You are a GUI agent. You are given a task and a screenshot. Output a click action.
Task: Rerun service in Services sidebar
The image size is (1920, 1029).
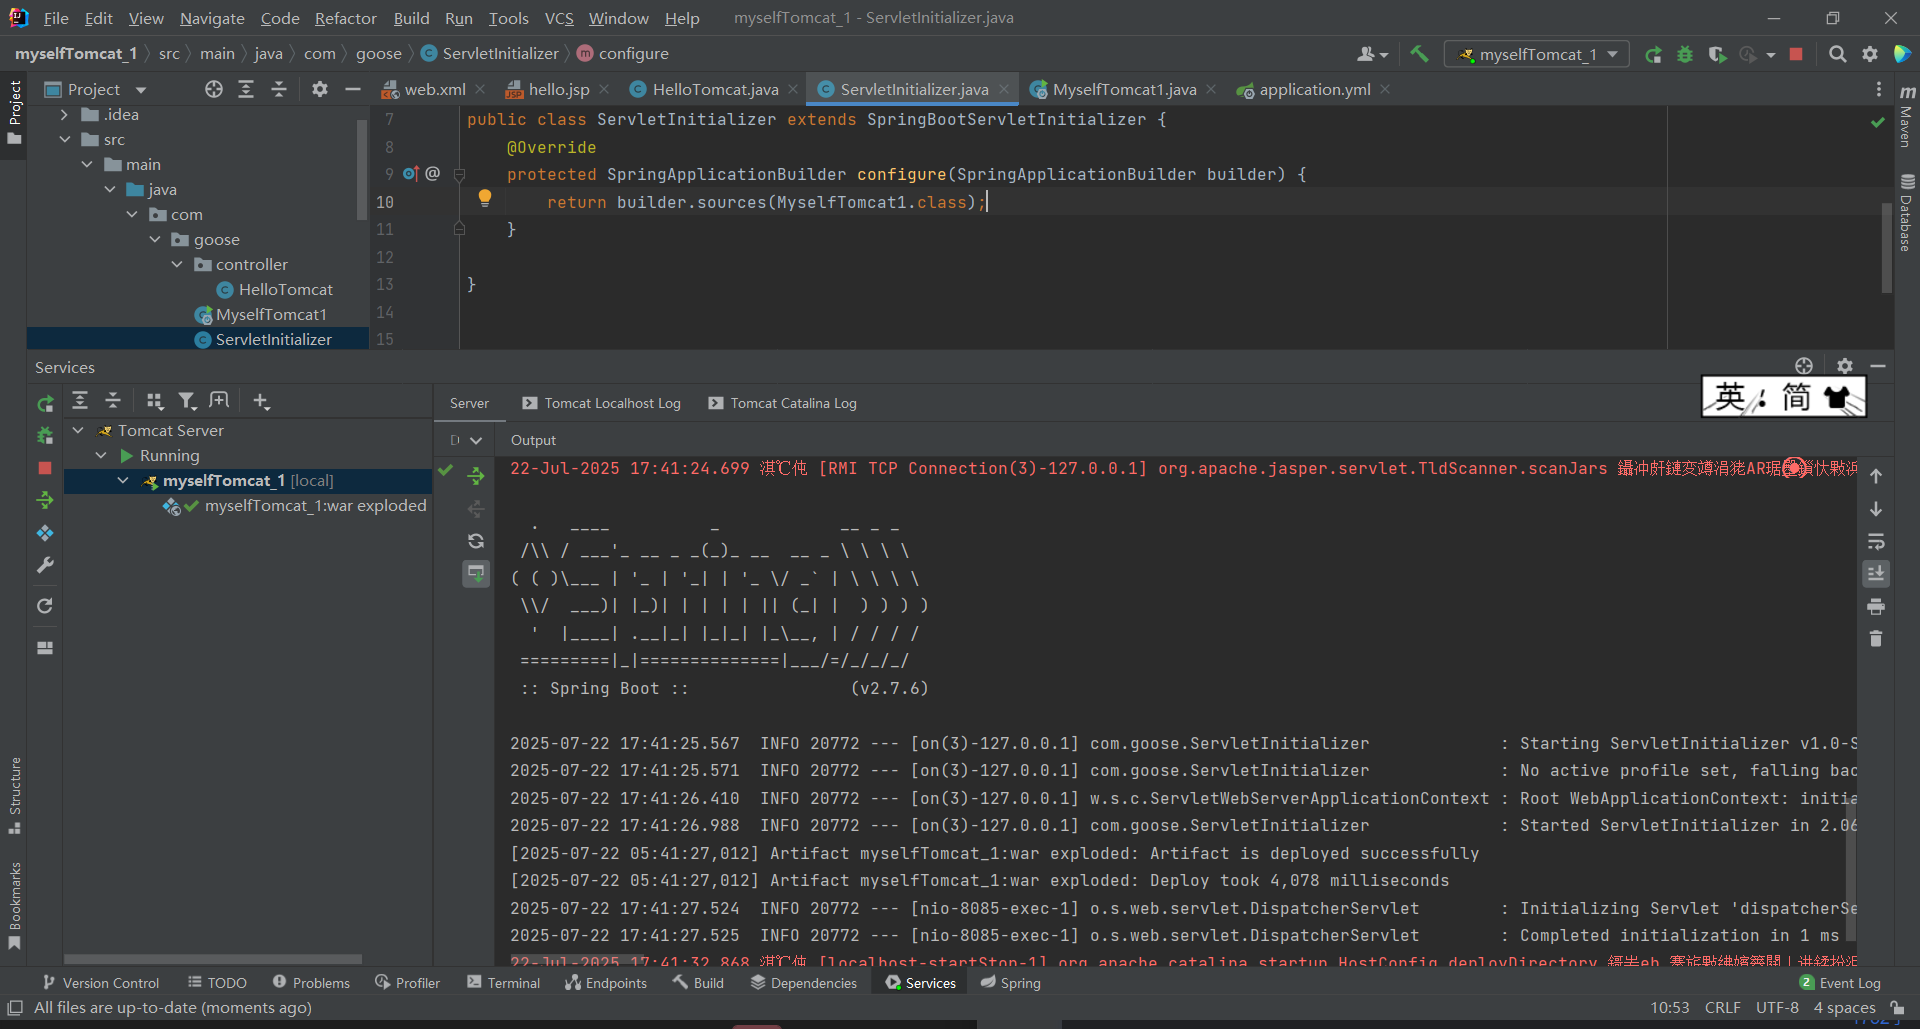[45, 404]
